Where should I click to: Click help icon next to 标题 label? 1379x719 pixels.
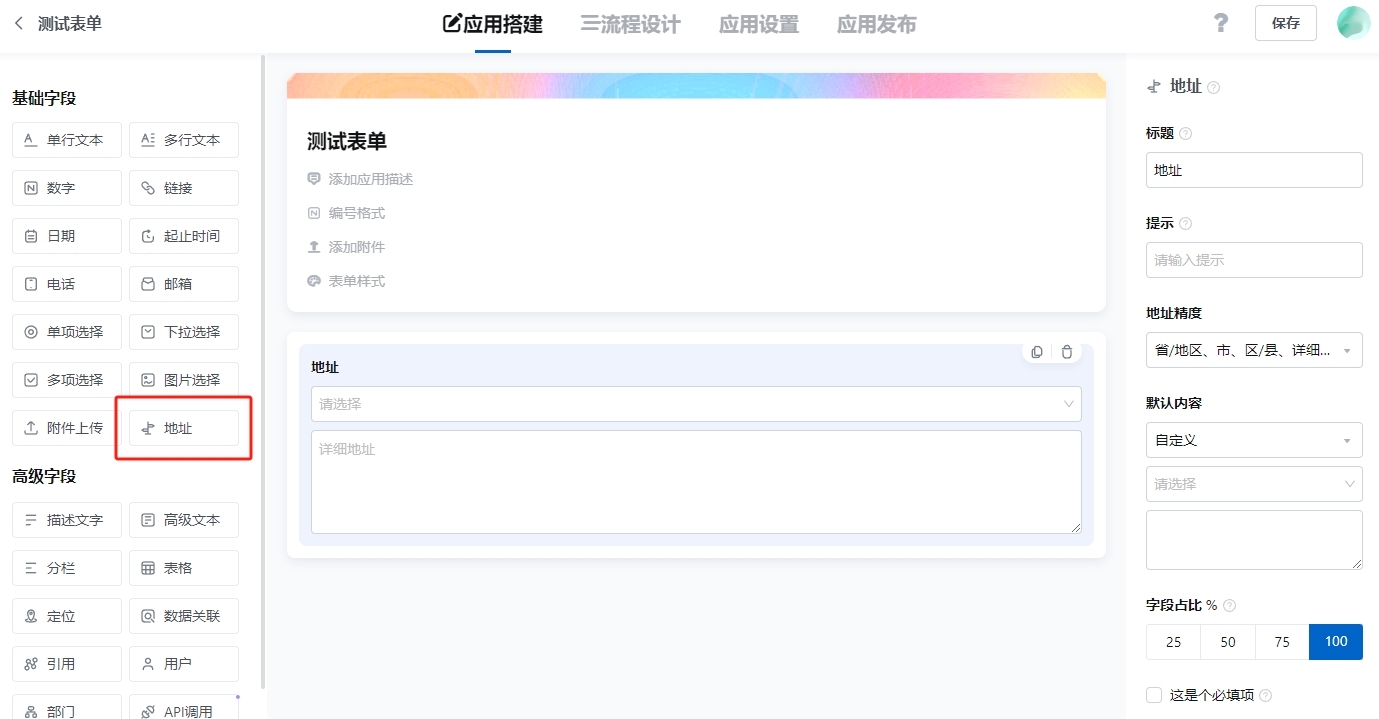(1186, 134)
